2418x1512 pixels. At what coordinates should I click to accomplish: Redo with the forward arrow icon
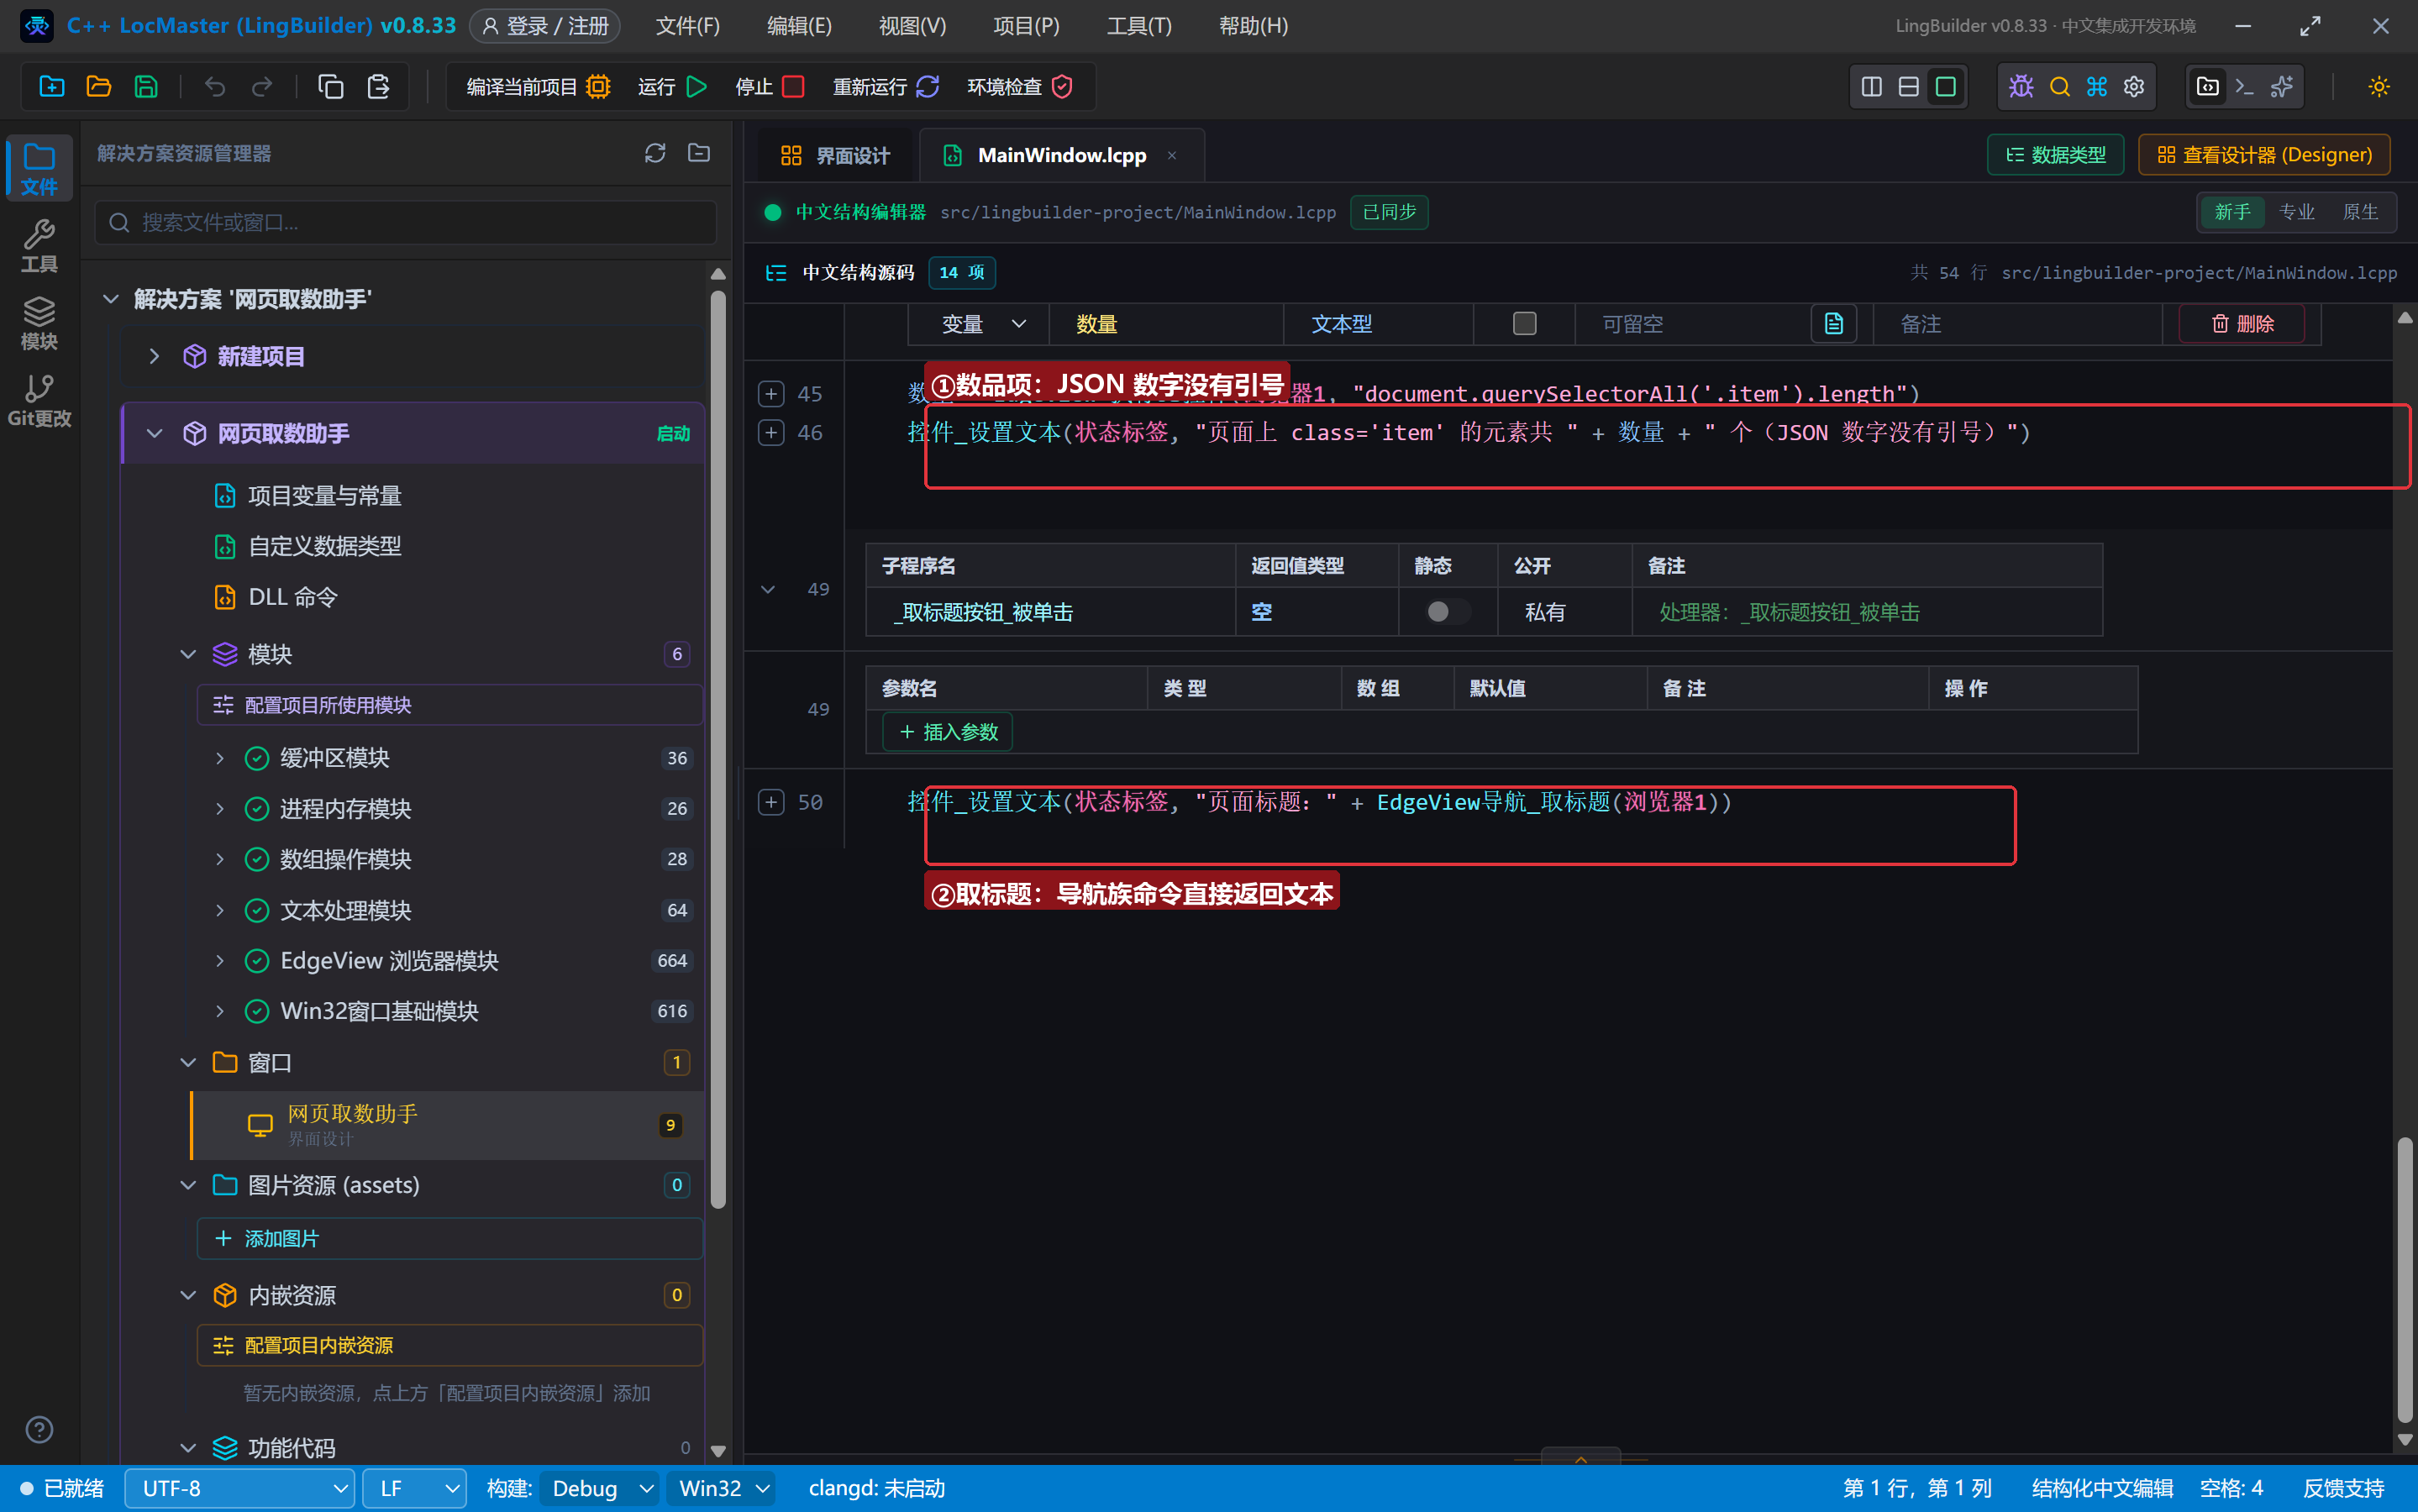(x=262, y=87)
